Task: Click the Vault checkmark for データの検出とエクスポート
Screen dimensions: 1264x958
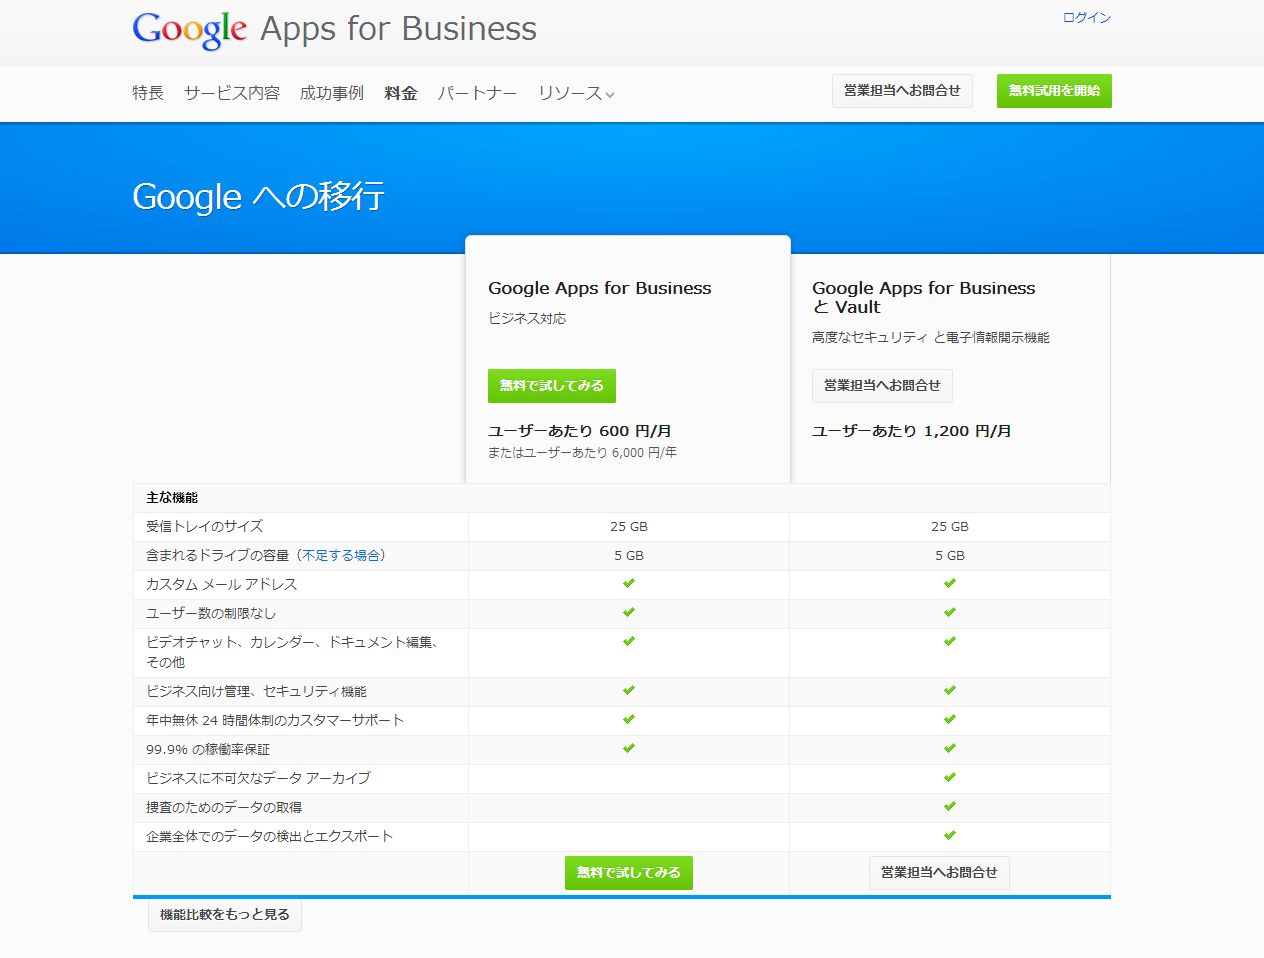Action: [950, 835]
